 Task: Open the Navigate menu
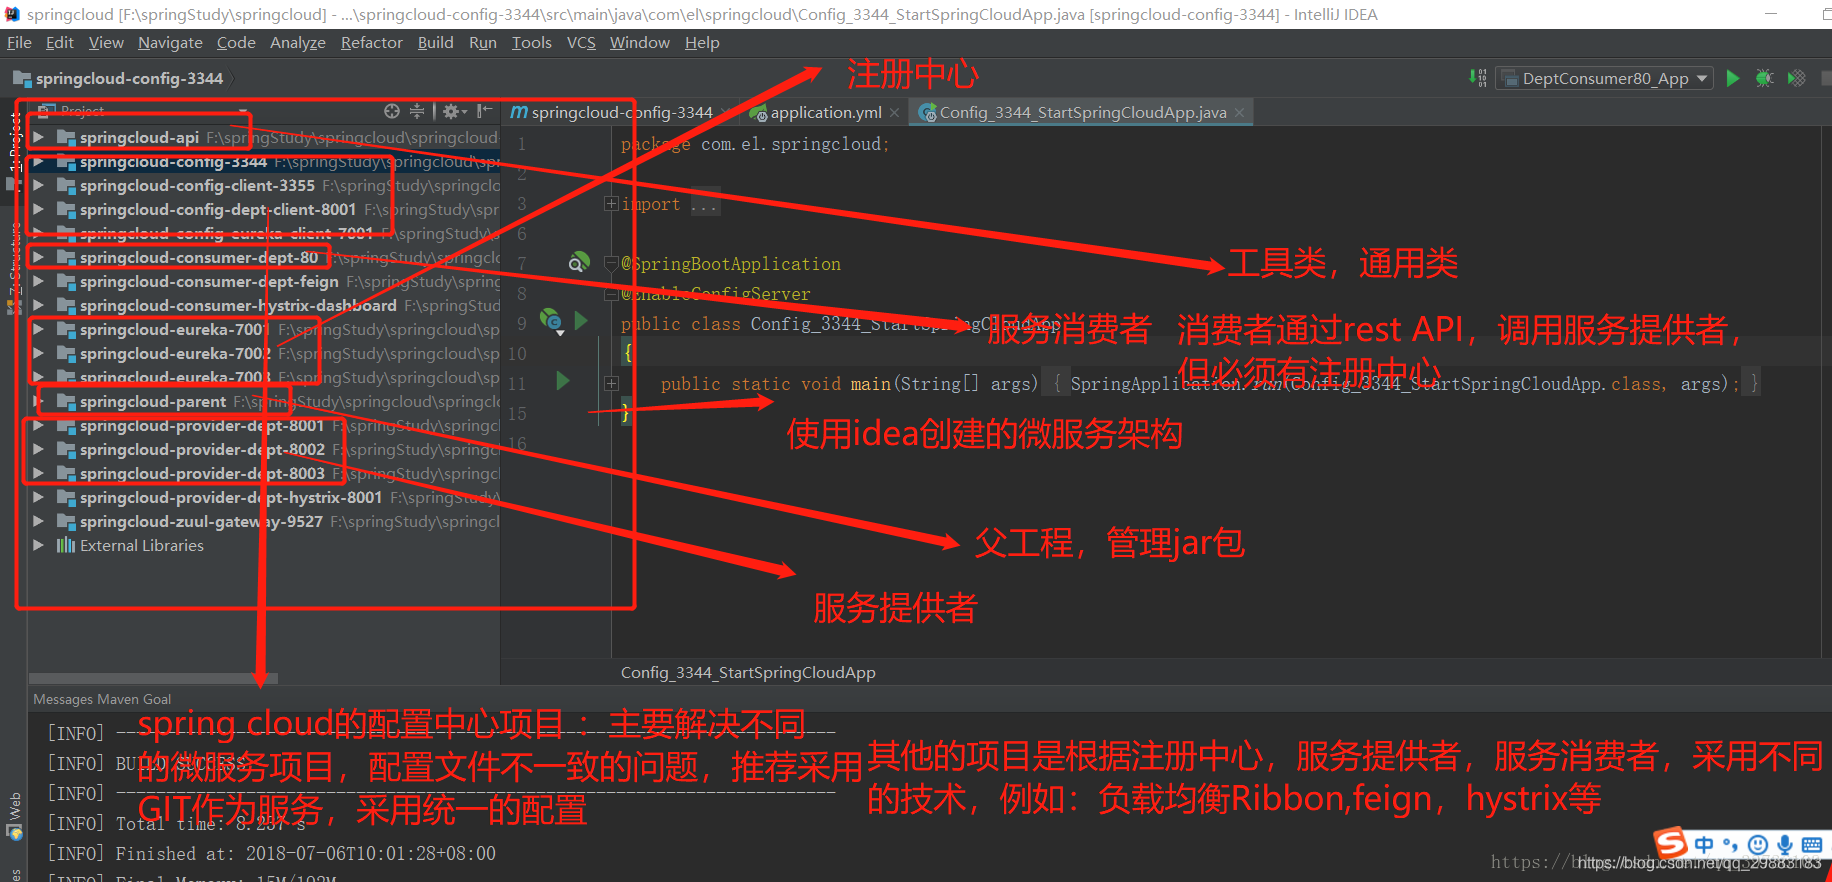coord(170,42)
